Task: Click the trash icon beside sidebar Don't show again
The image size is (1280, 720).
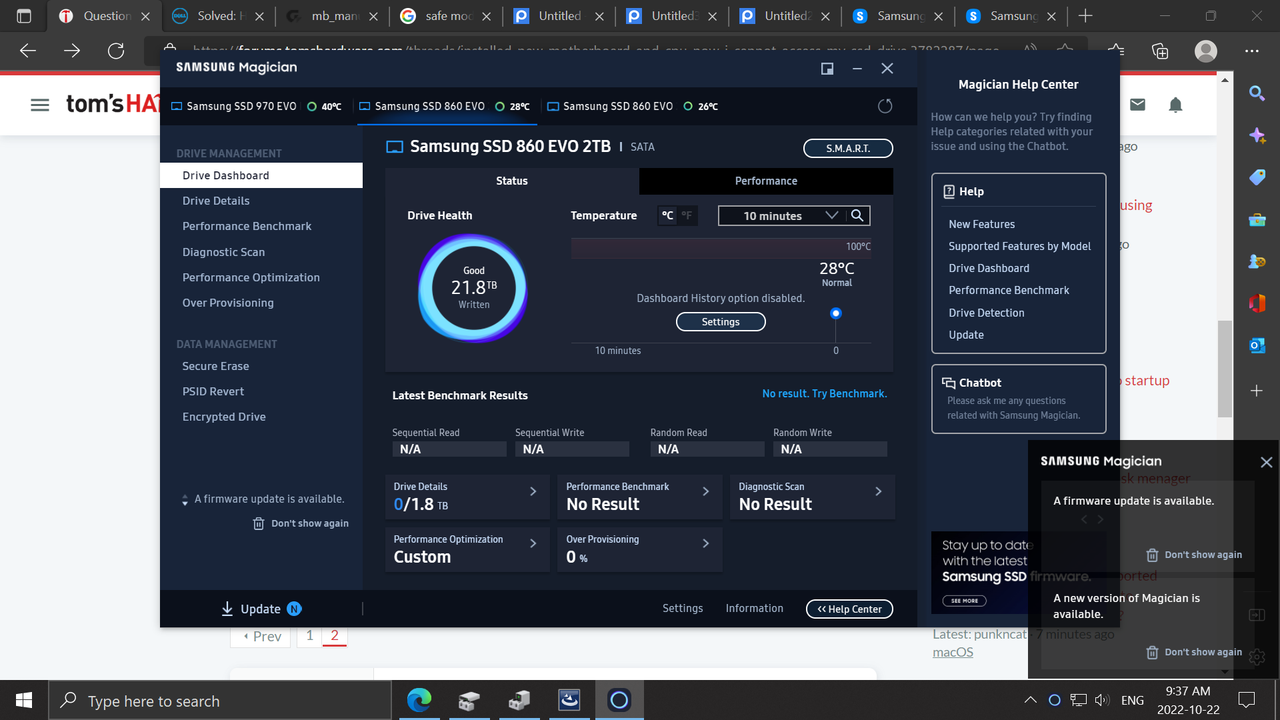Action: point(259,523)
